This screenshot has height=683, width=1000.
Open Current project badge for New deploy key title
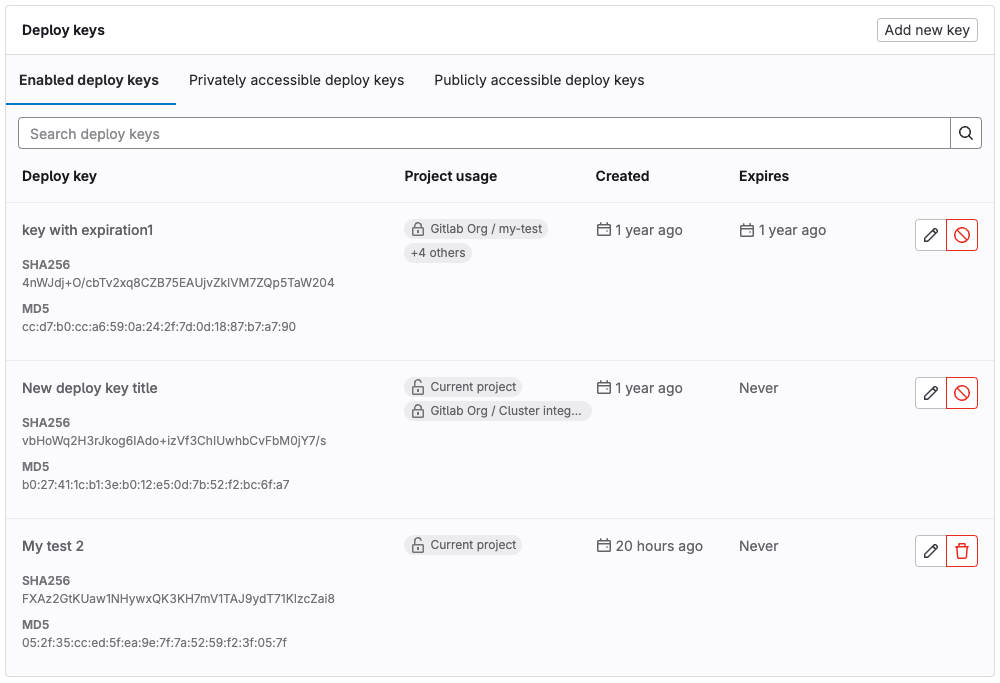point(463,387)
